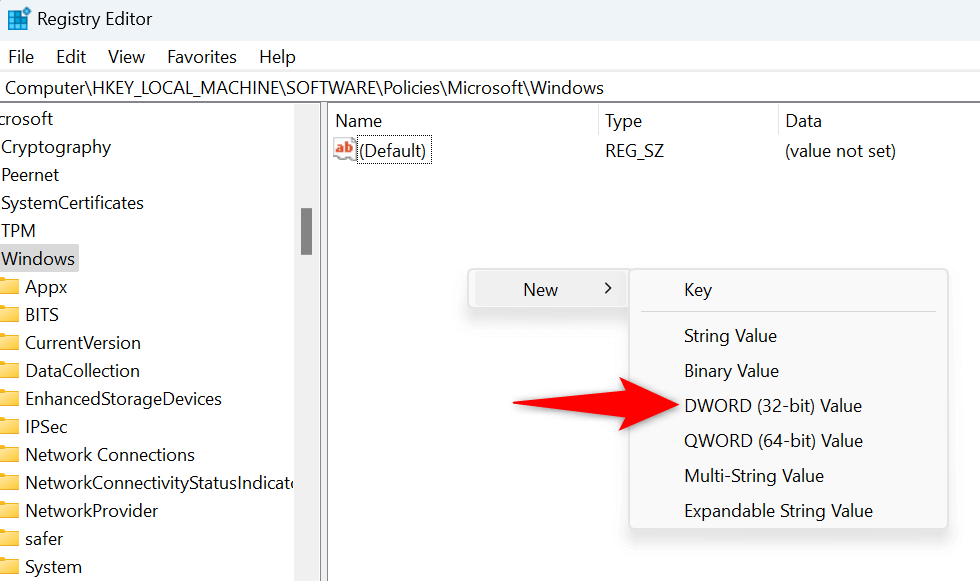Click the DataCollection folder icon
The image size is (980, 581).
pos(9,371)
